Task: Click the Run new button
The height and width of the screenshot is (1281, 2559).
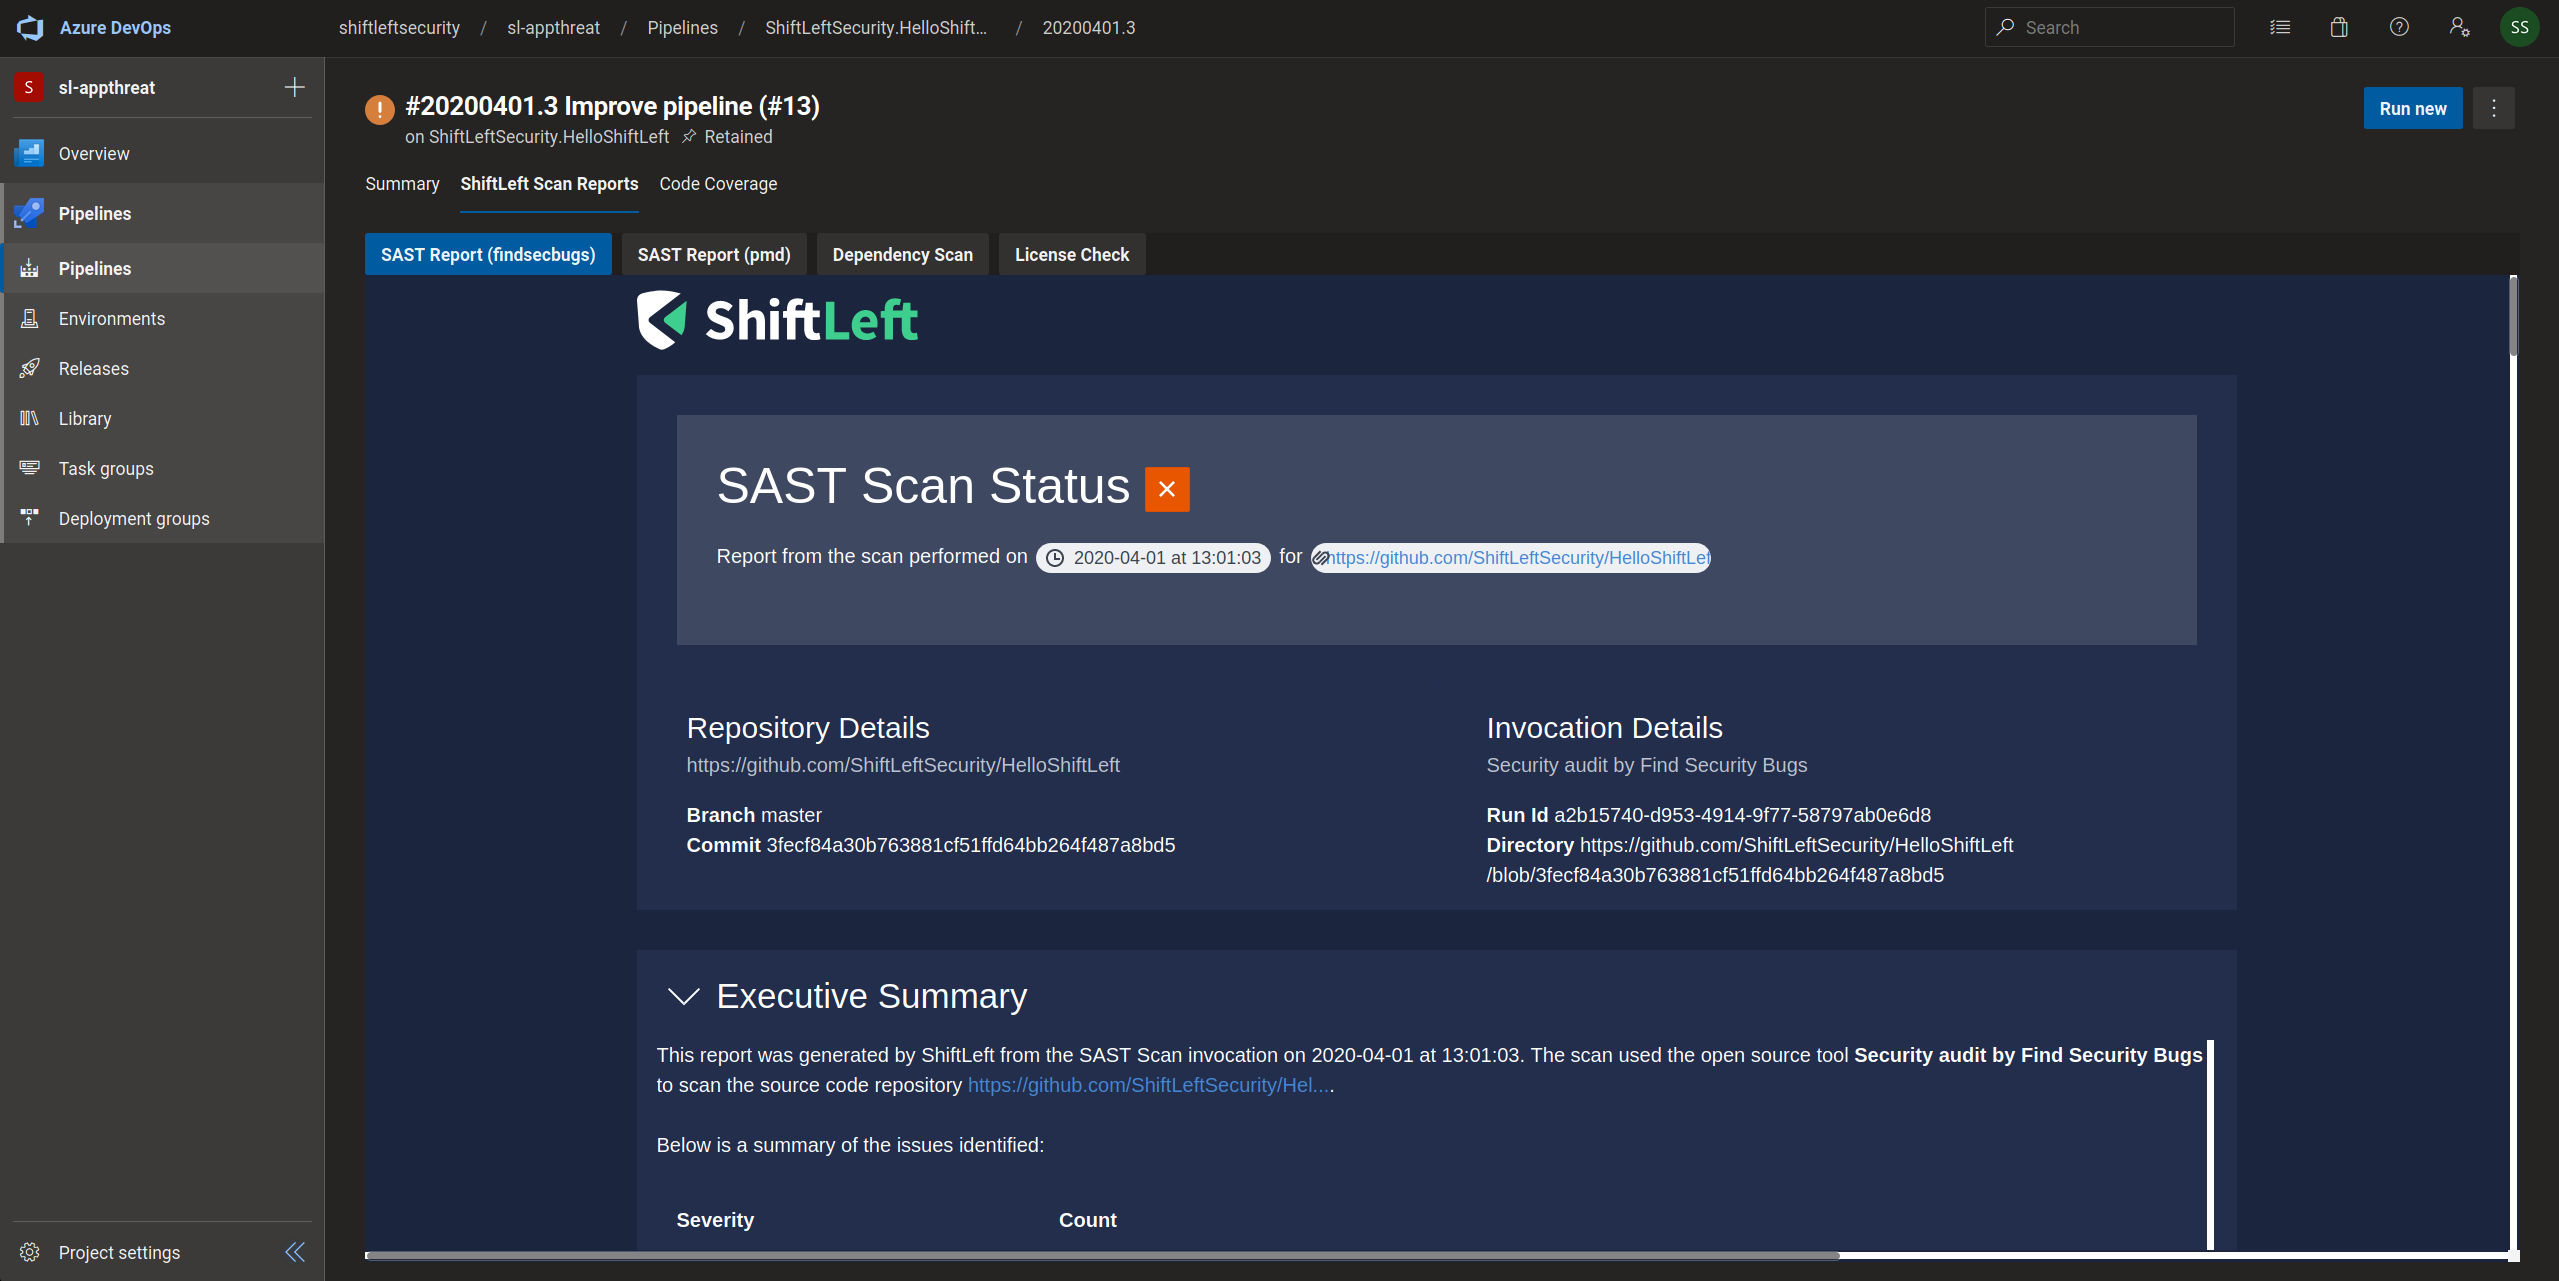Action: tap(2412, 108)
